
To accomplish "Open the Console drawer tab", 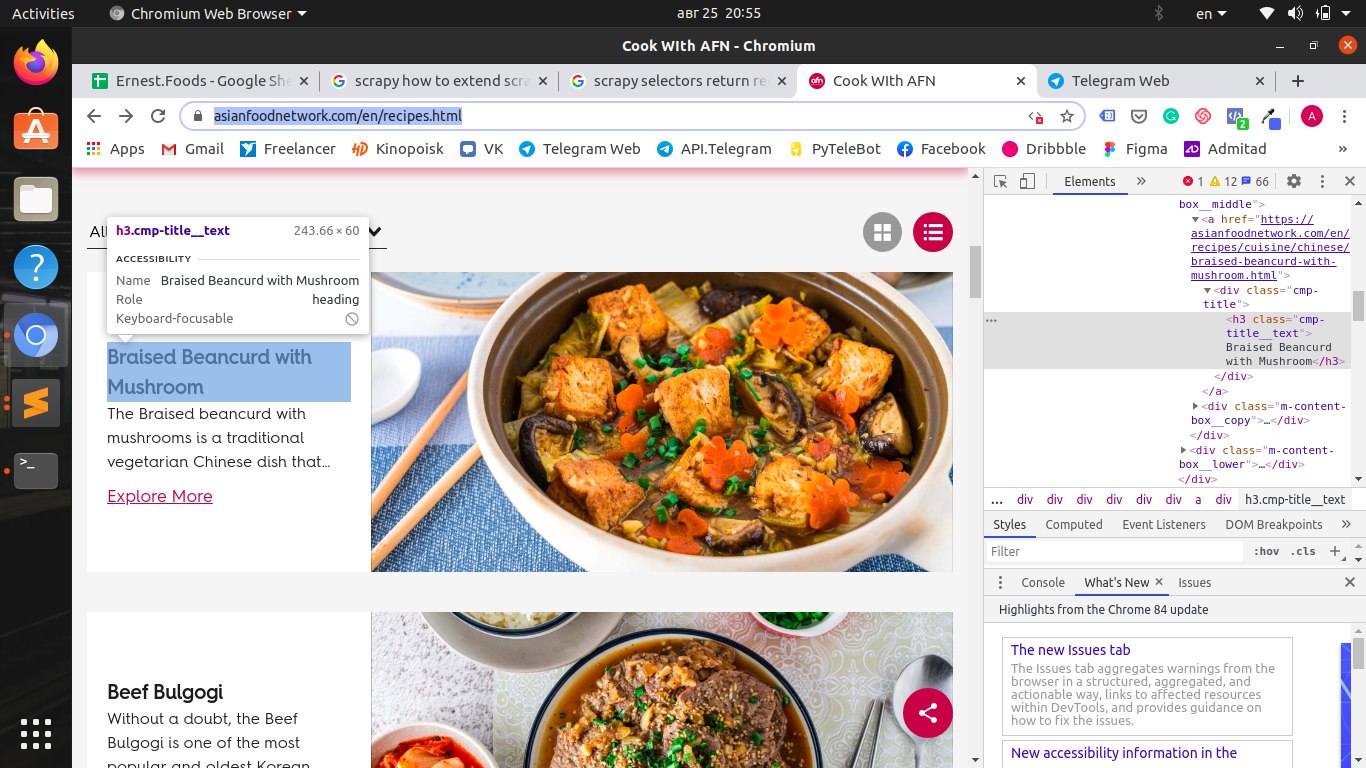I will pyautogui.click(x=1043, y=582).
